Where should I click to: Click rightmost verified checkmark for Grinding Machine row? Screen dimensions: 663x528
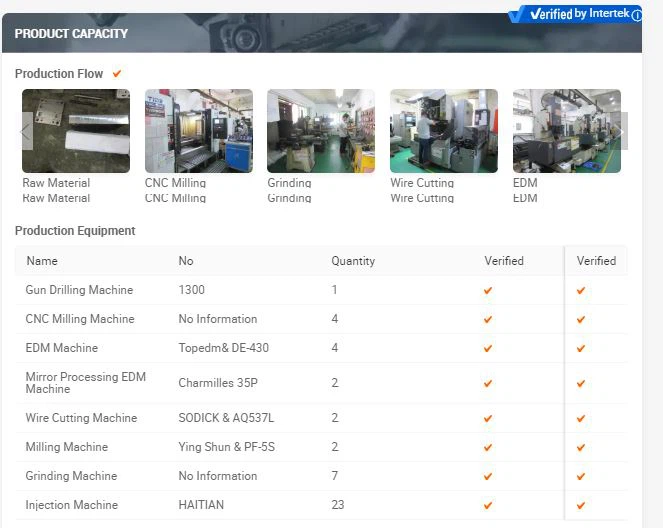pos(581,477)
